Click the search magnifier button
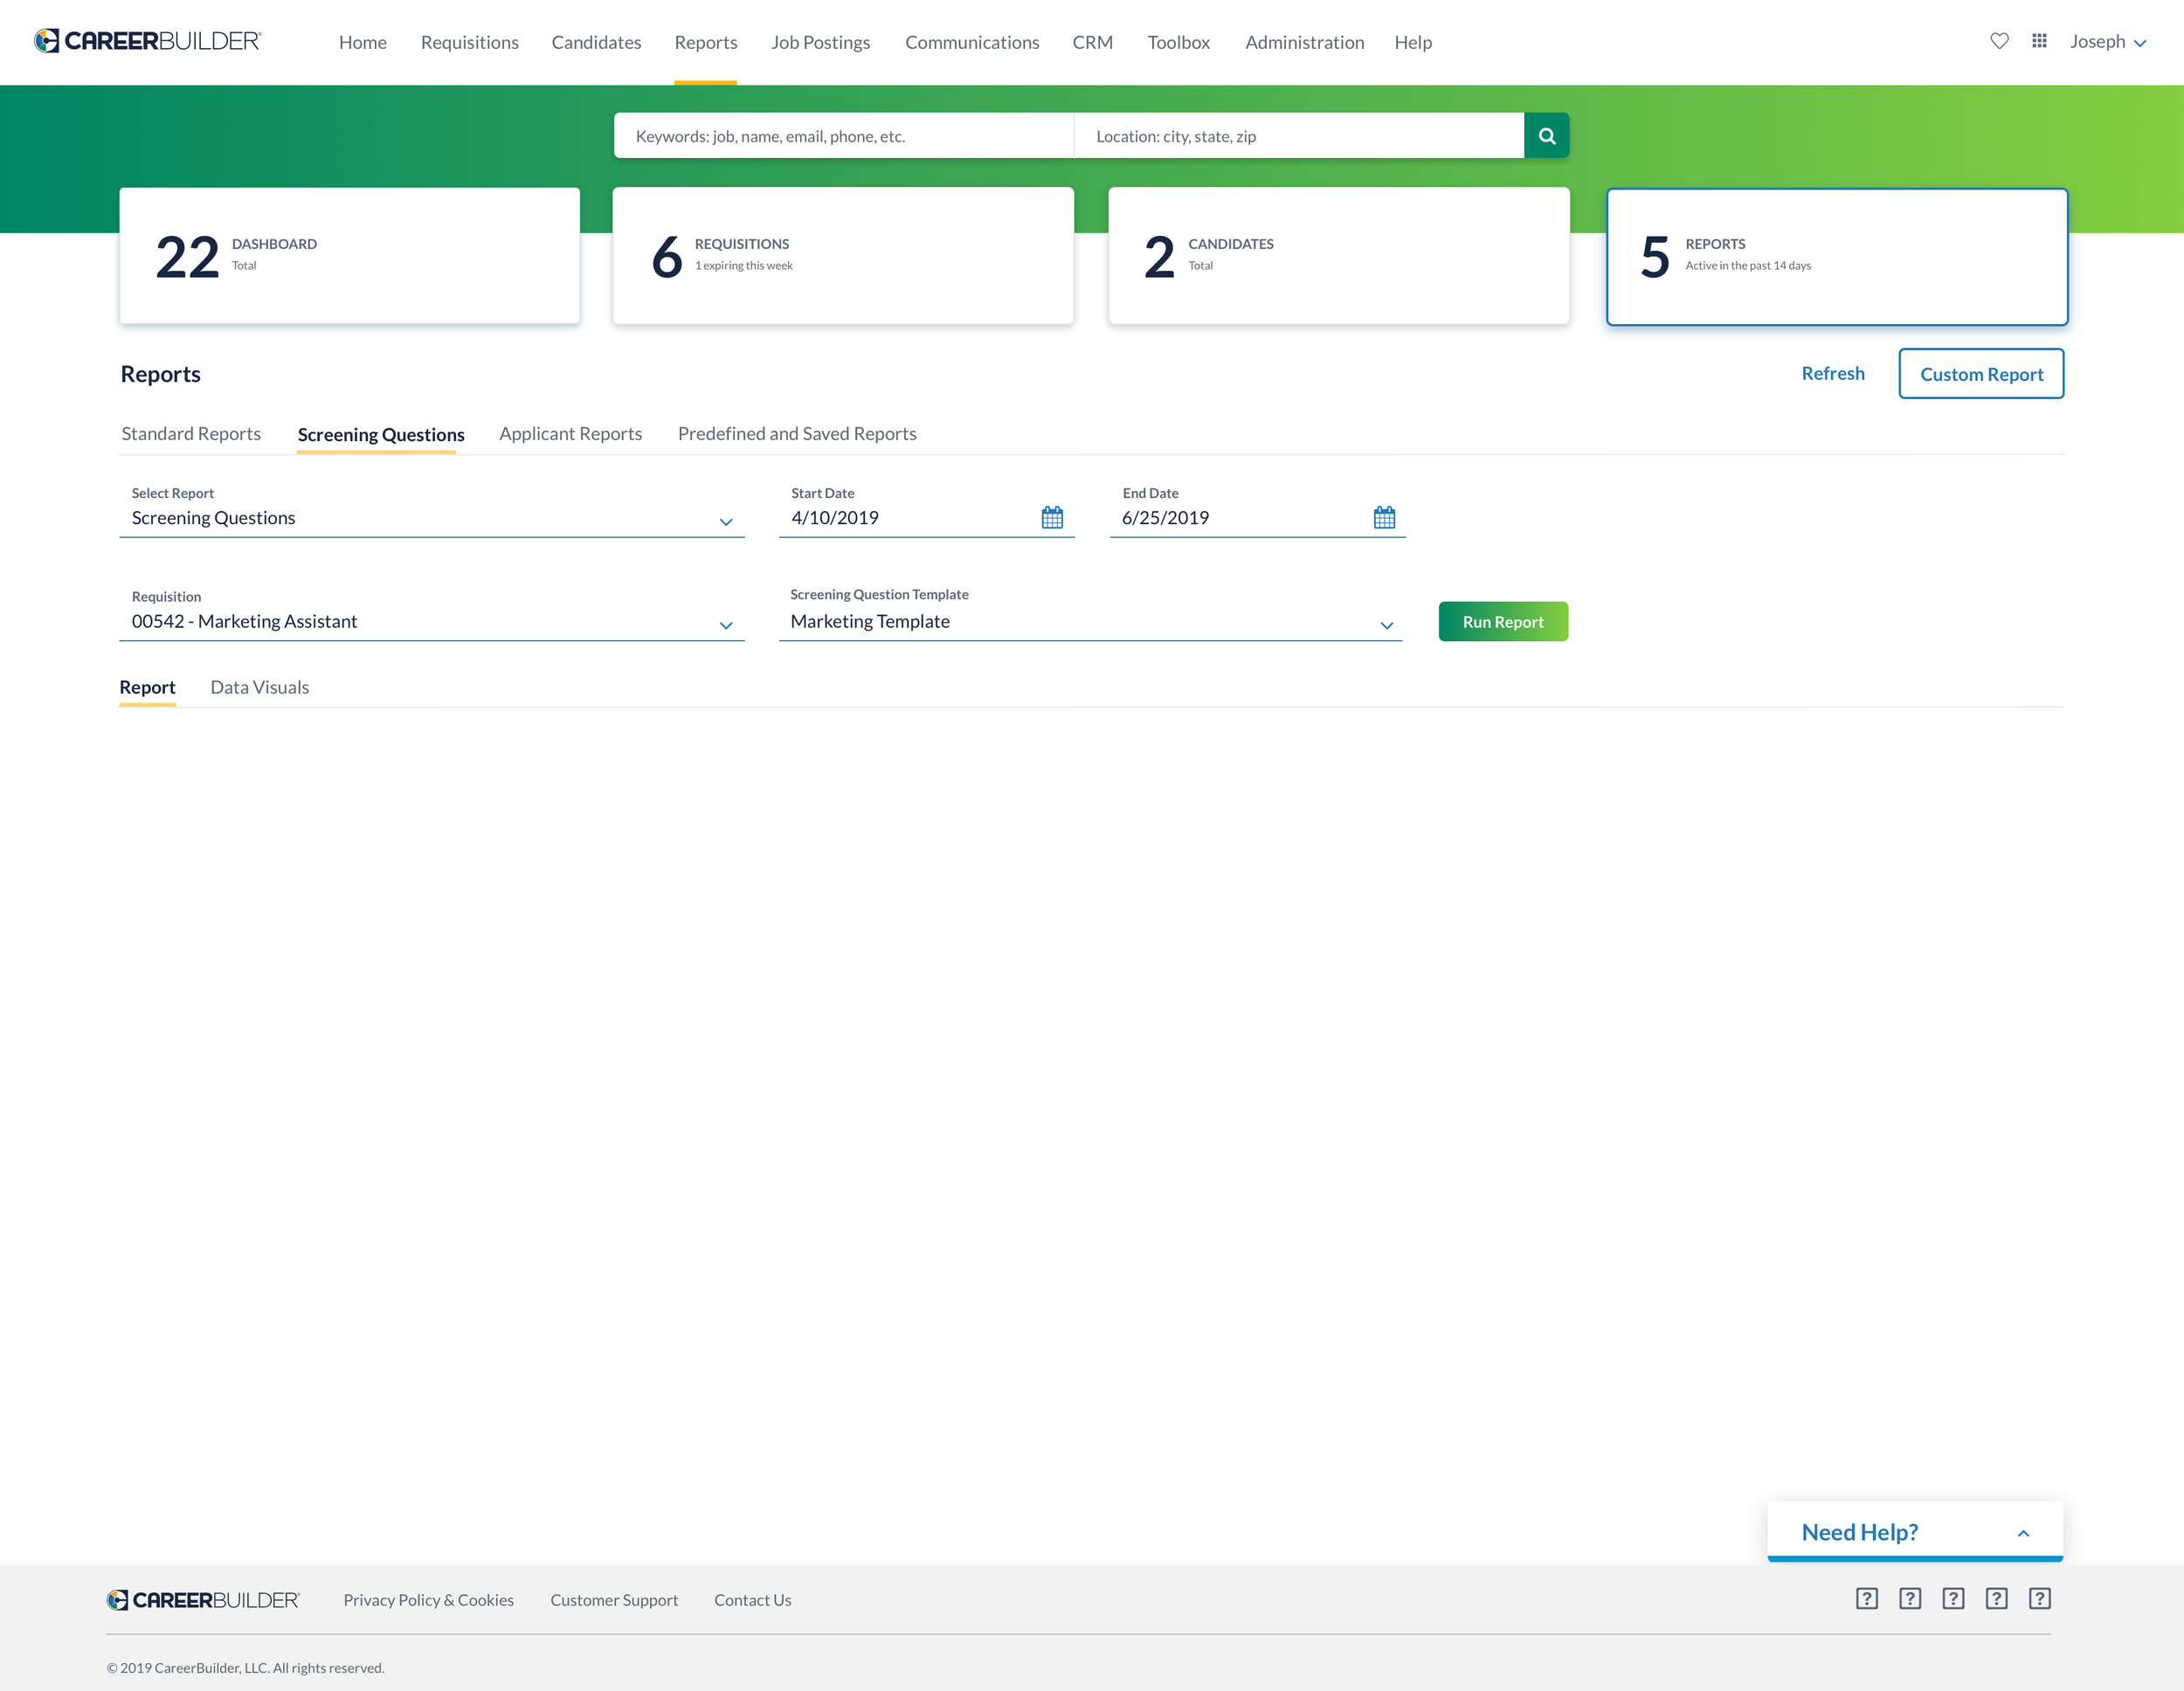The height and width of the screenshot is (1691, 2184). pos(1546,136)
